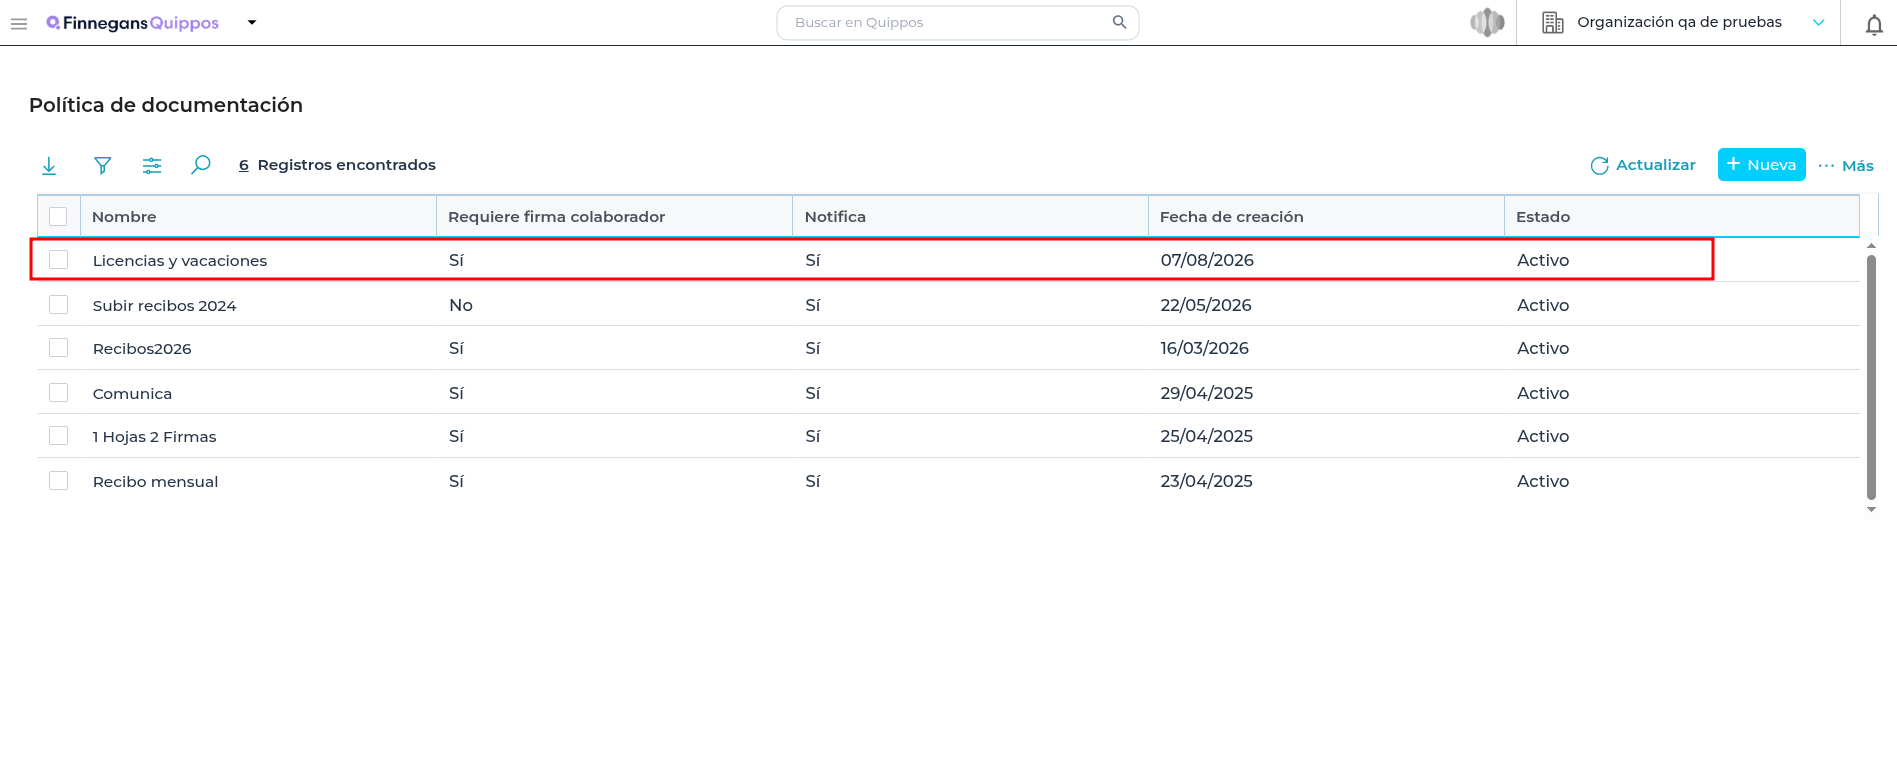
Task: Click the date 22/05/2026
Action: pos(1206,305)
